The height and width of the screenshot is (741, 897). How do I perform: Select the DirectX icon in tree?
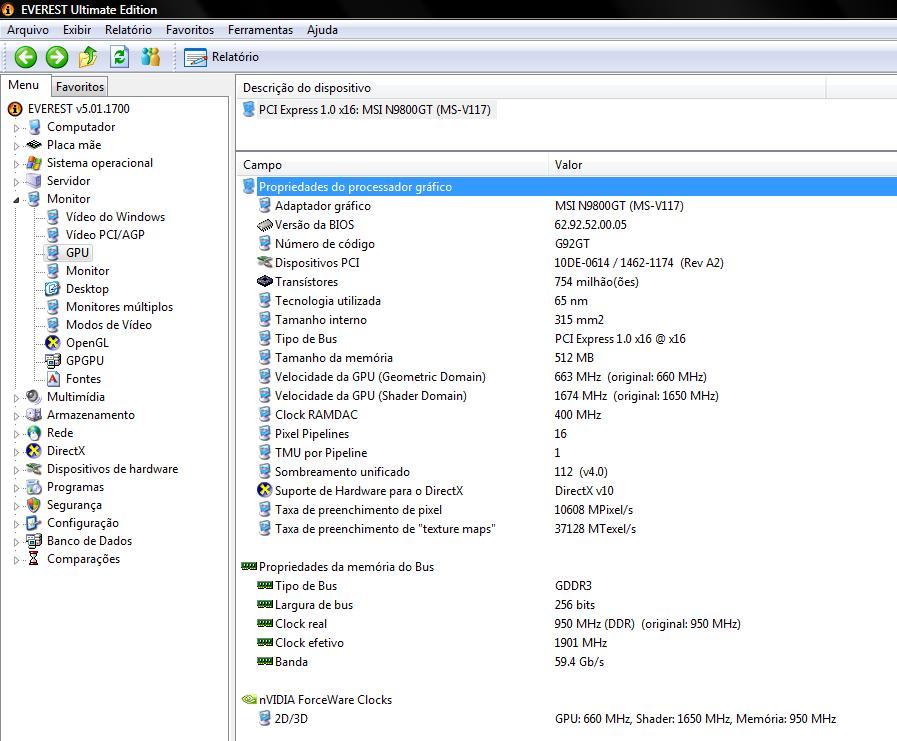(34, 451)
